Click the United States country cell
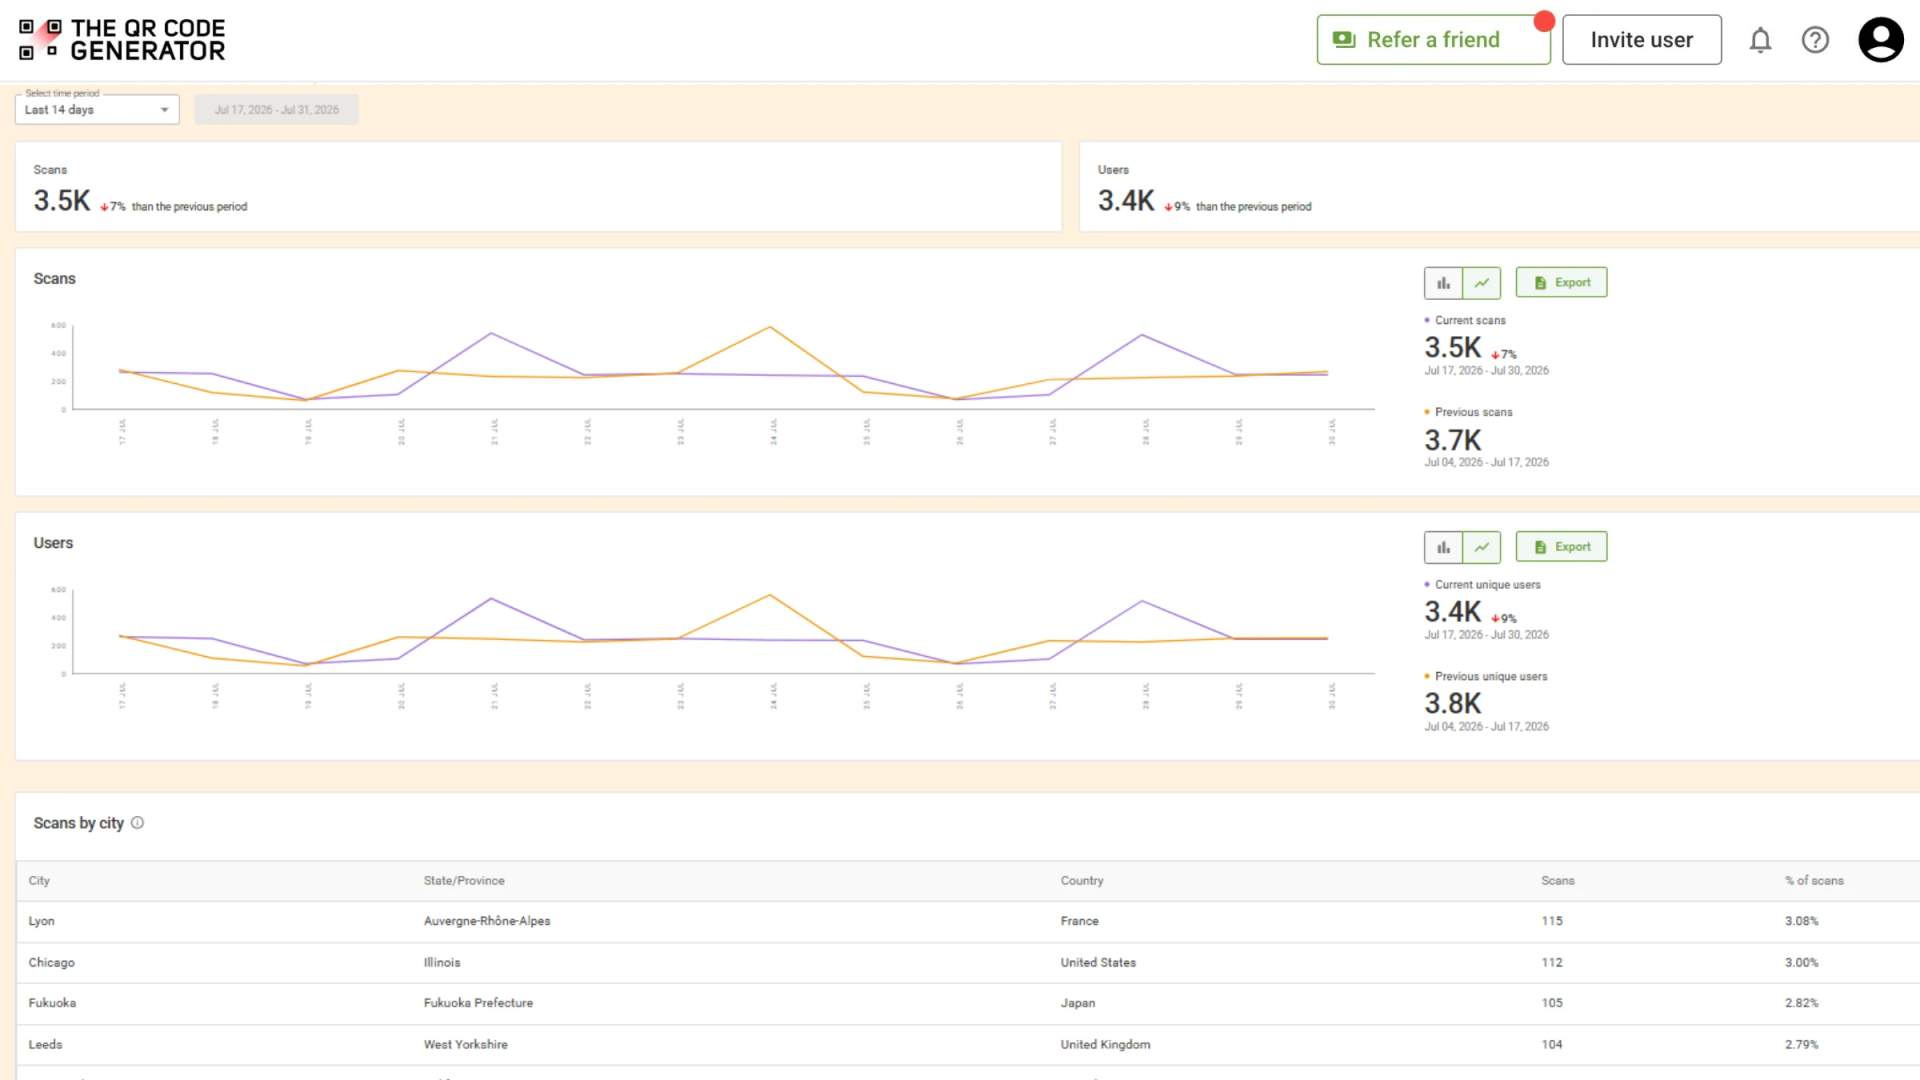The height and width of the screenshot is (1080, 1920). [1098, 962]
